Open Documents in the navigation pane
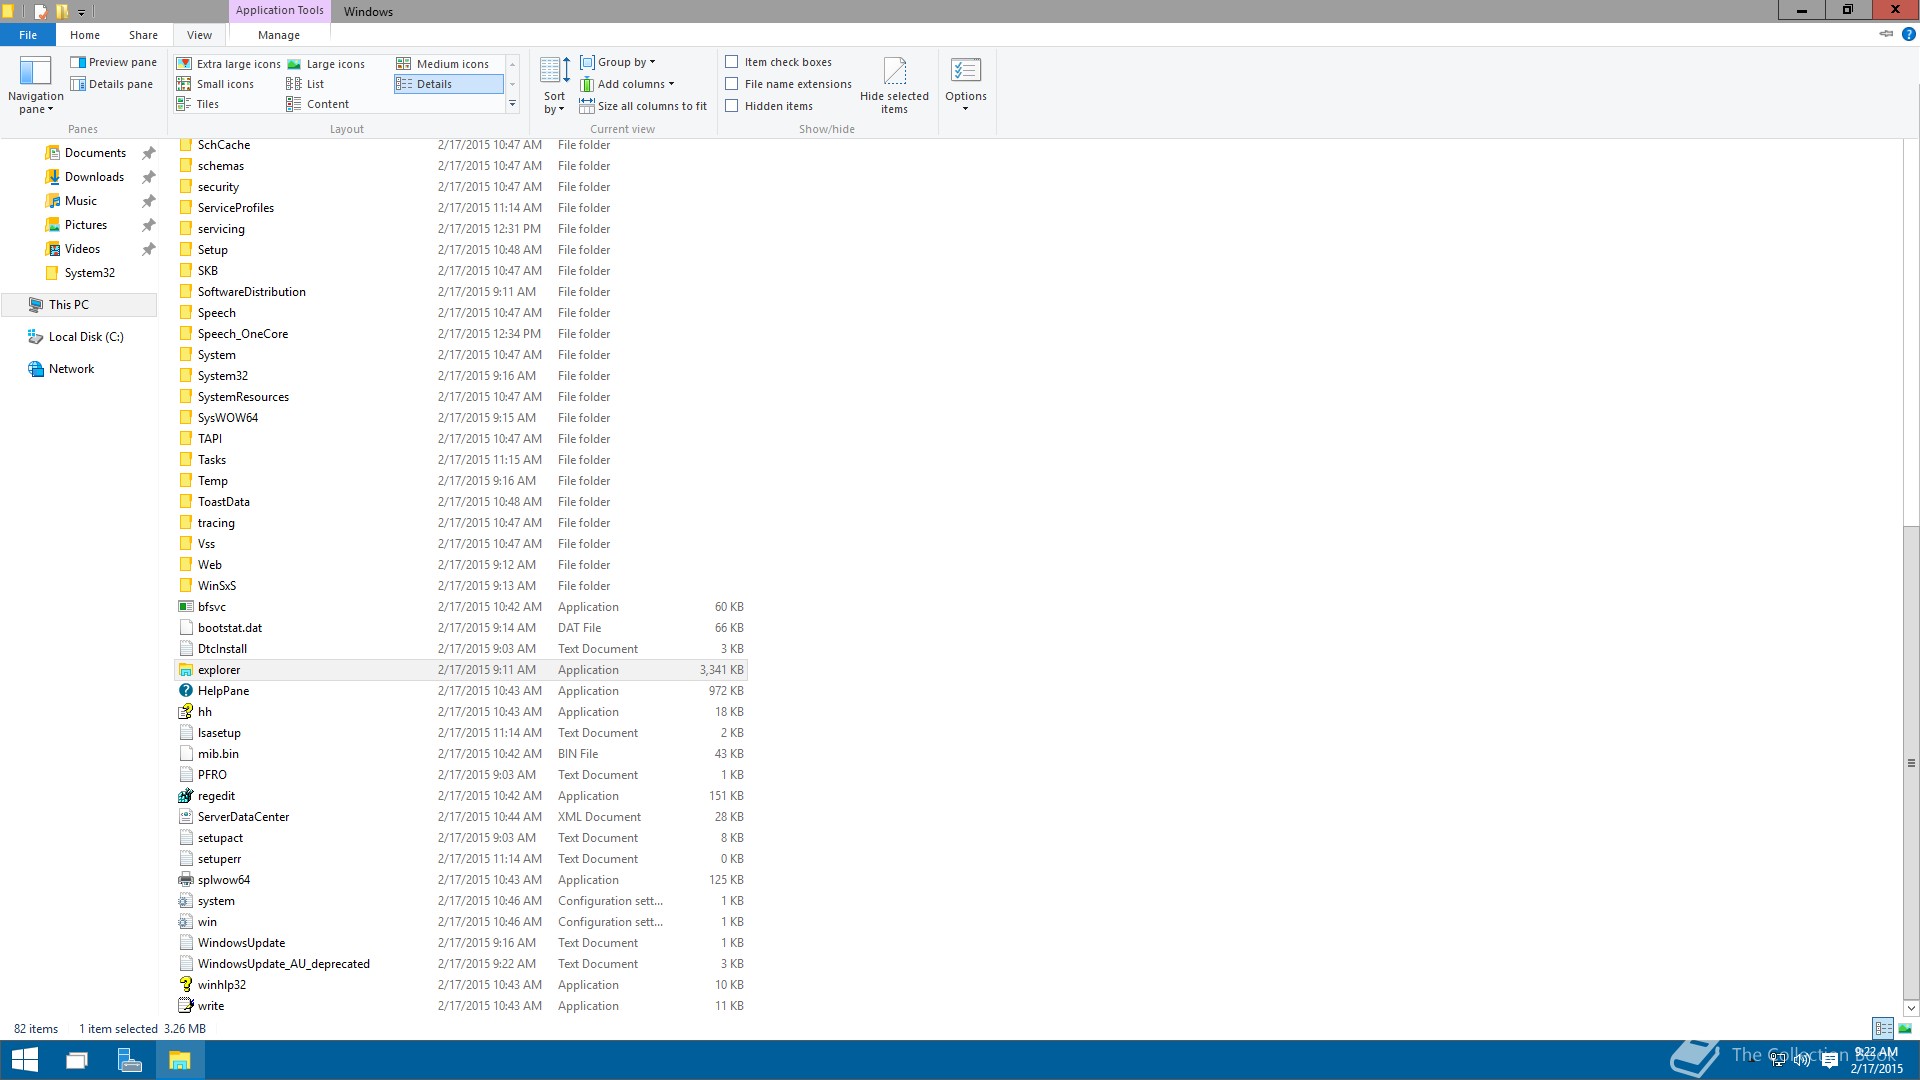This screenshot has width=1920, height=1080. (95, 153)
